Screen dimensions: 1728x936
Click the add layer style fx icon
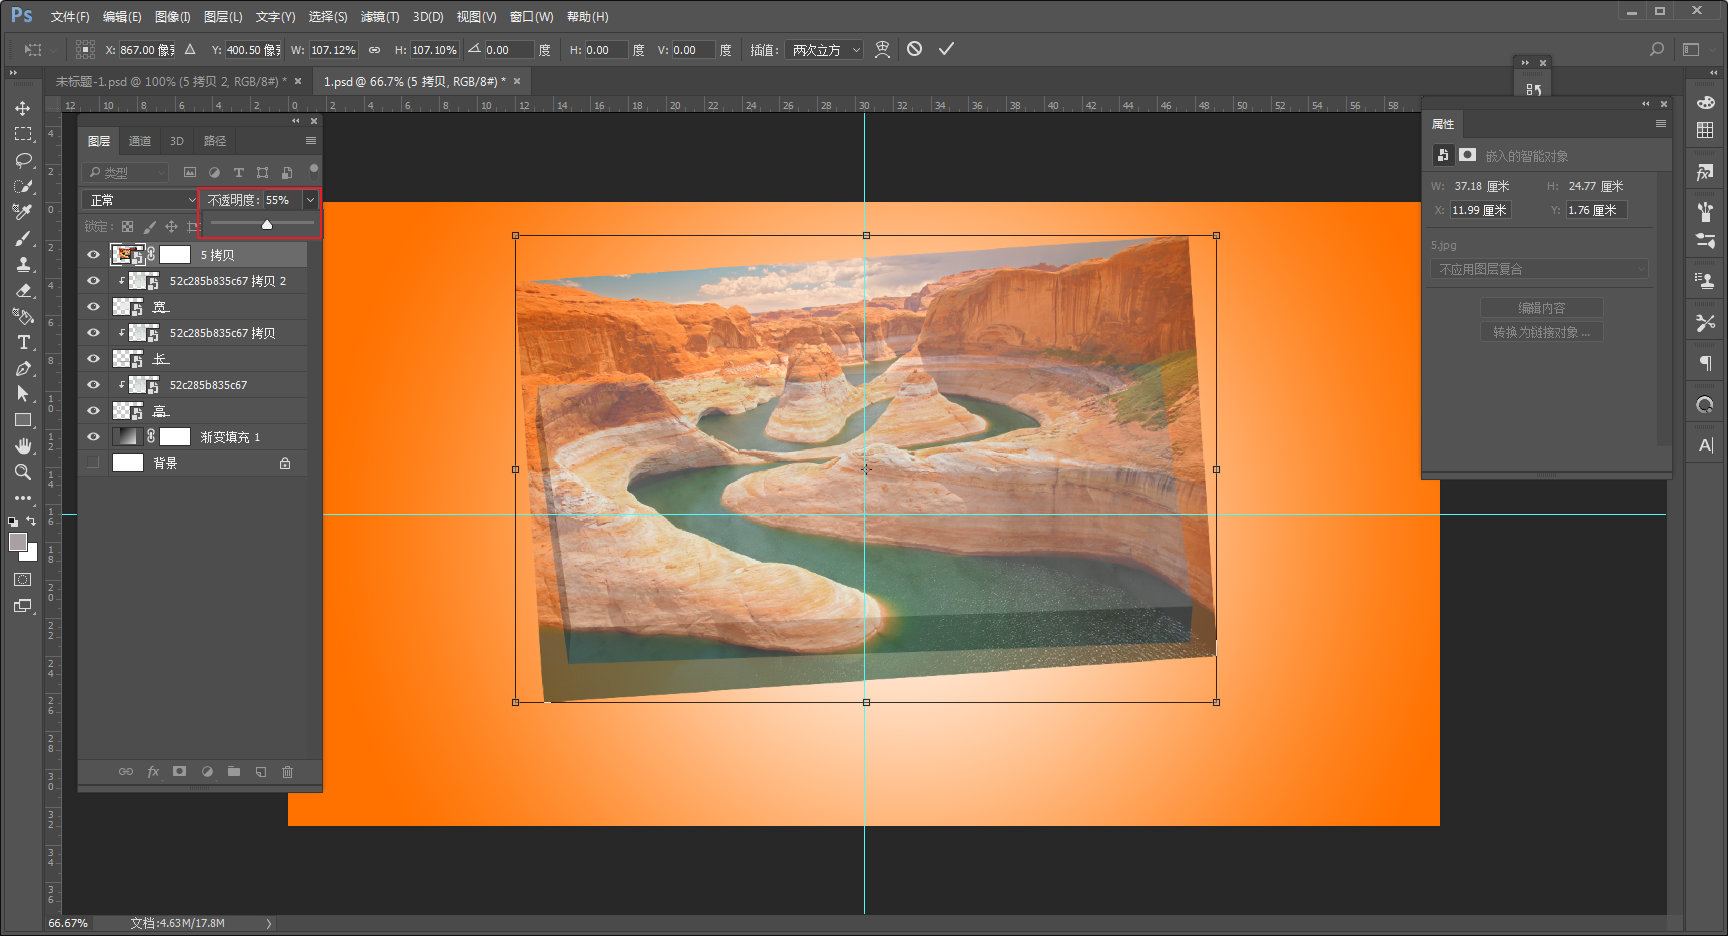click(153, 772)
